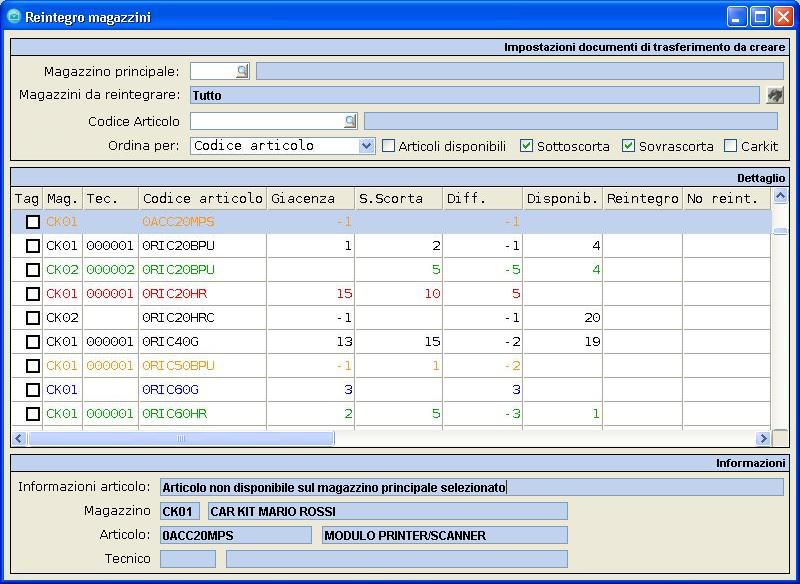
Task: Click the Tag column header
Action: point(27,198)
